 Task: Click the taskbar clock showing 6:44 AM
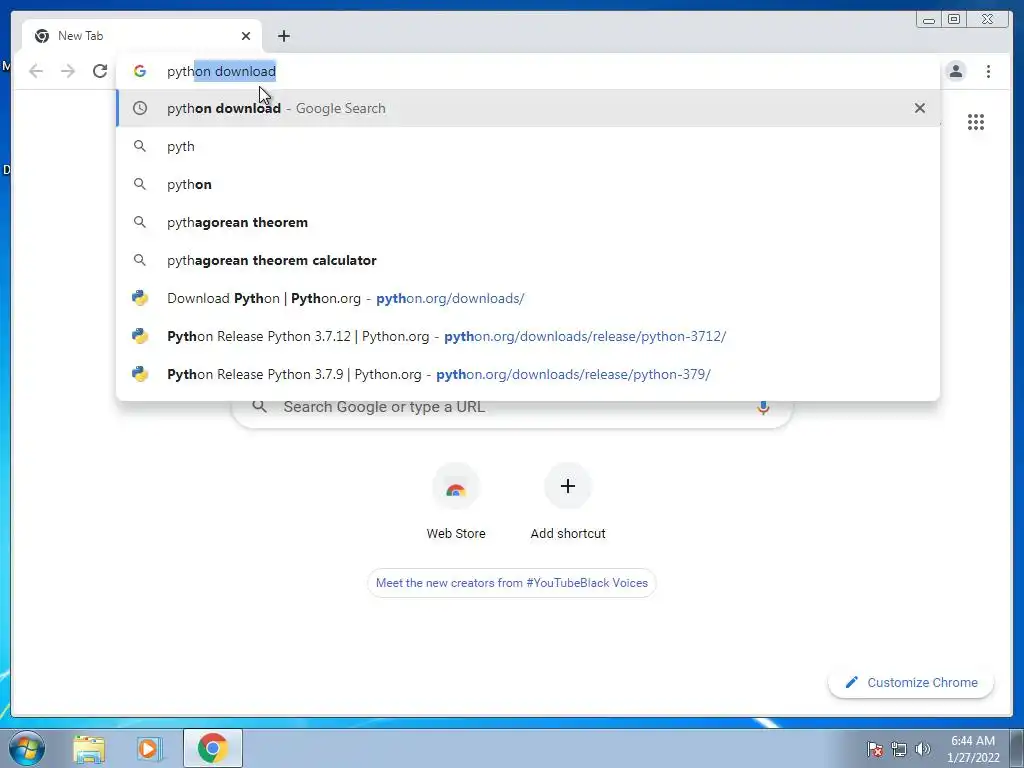[973, 749]
